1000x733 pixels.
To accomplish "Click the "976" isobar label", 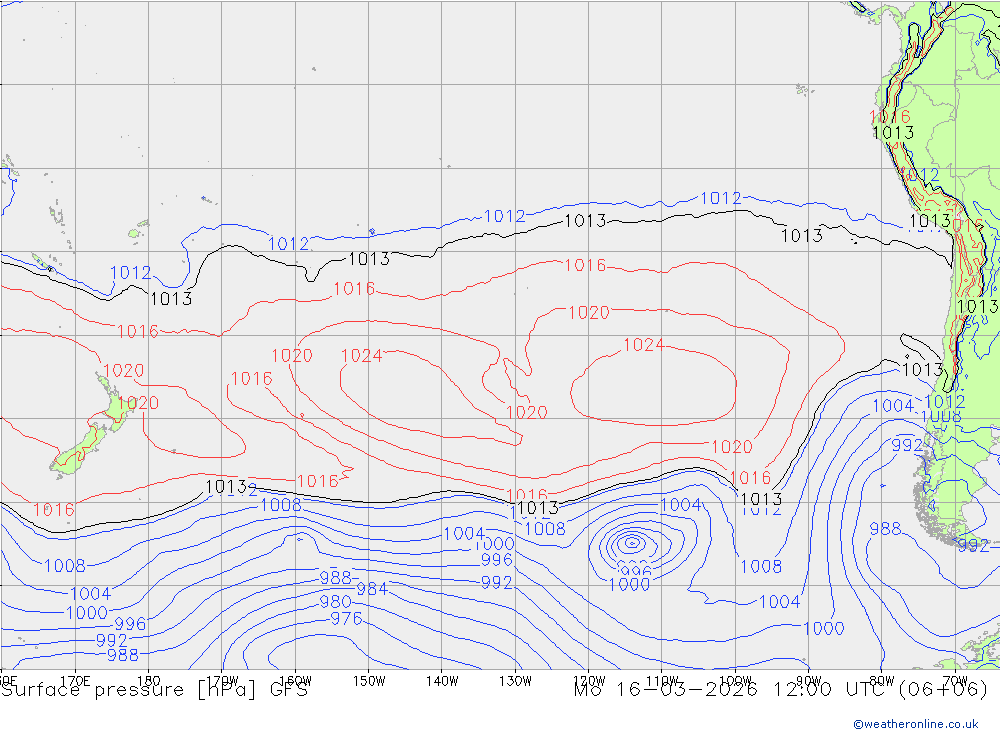I will (x=346, y=618).
